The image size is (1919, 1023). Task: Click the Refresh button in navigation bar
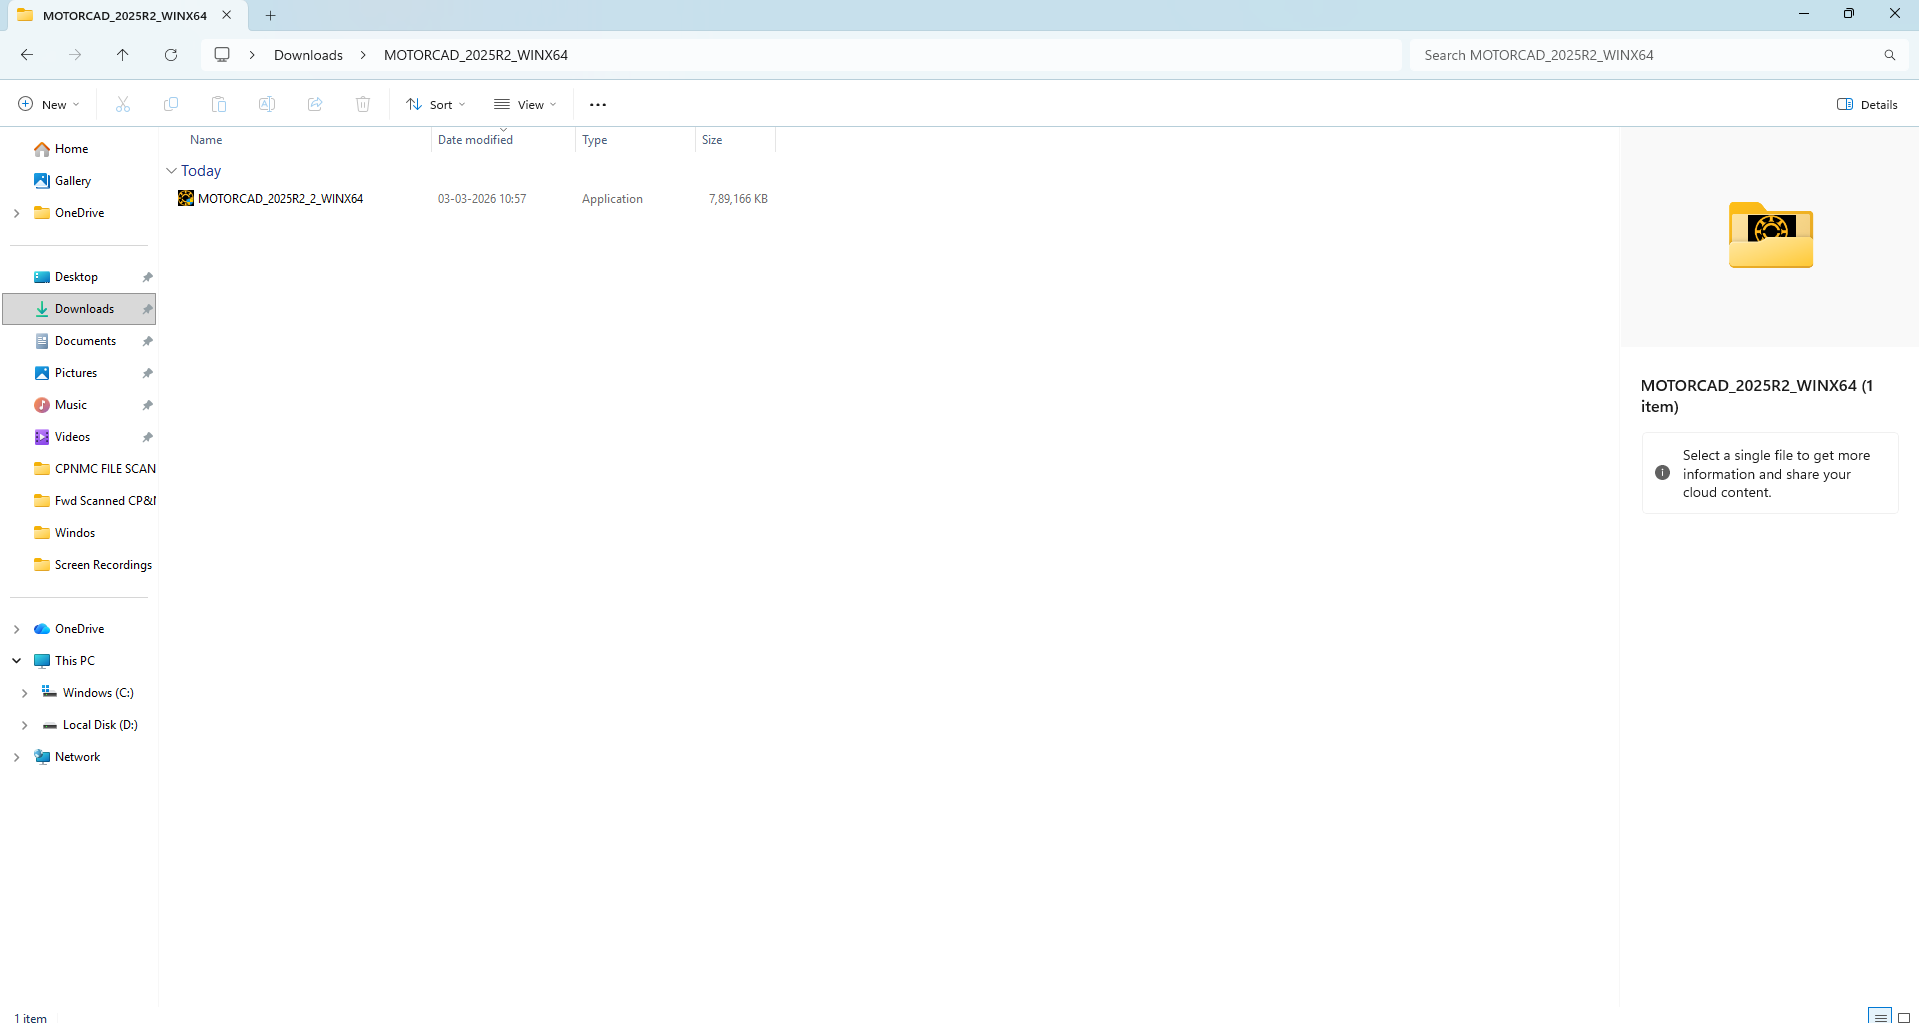(171, 55)
